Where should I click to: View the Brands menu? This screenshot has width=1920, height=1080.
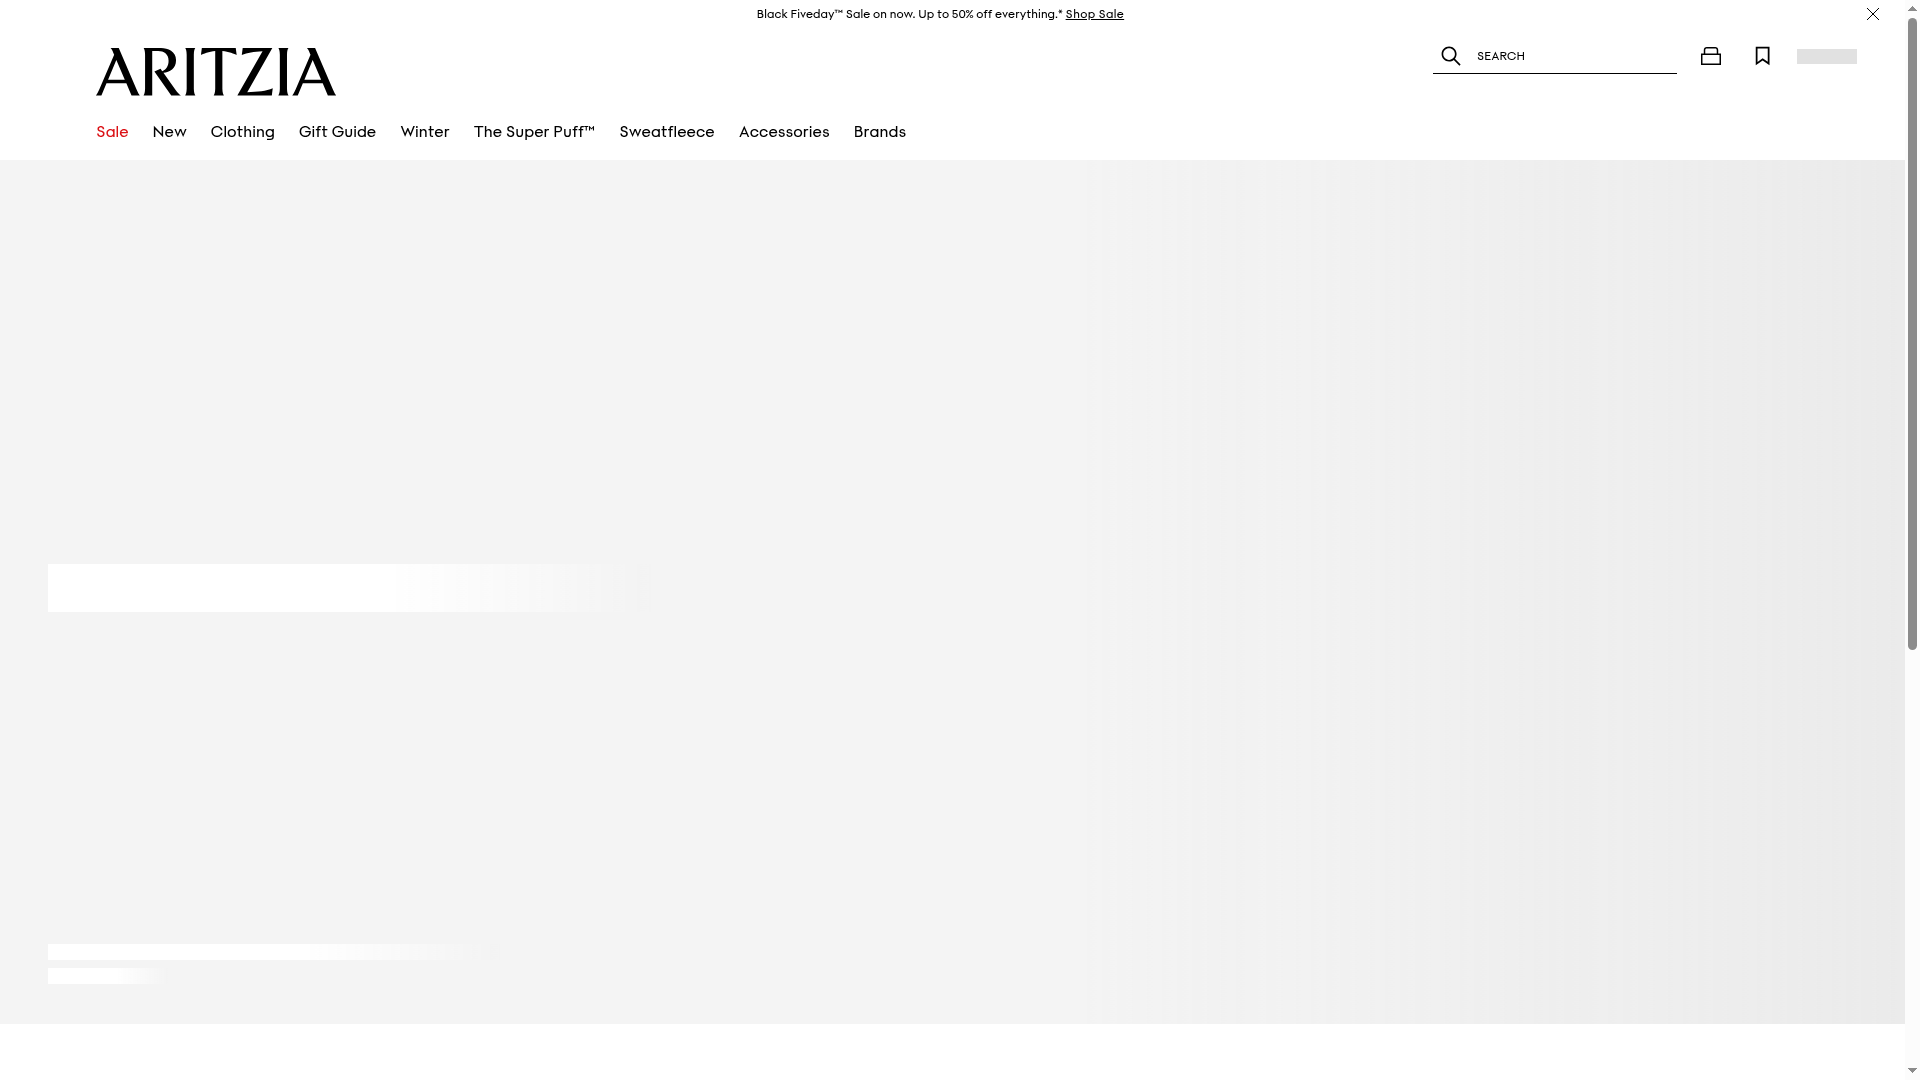point(879,131)
